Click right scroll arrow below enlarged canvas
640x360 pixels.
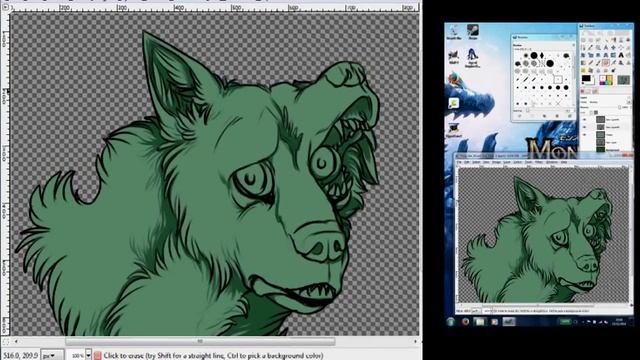(416, 341)
